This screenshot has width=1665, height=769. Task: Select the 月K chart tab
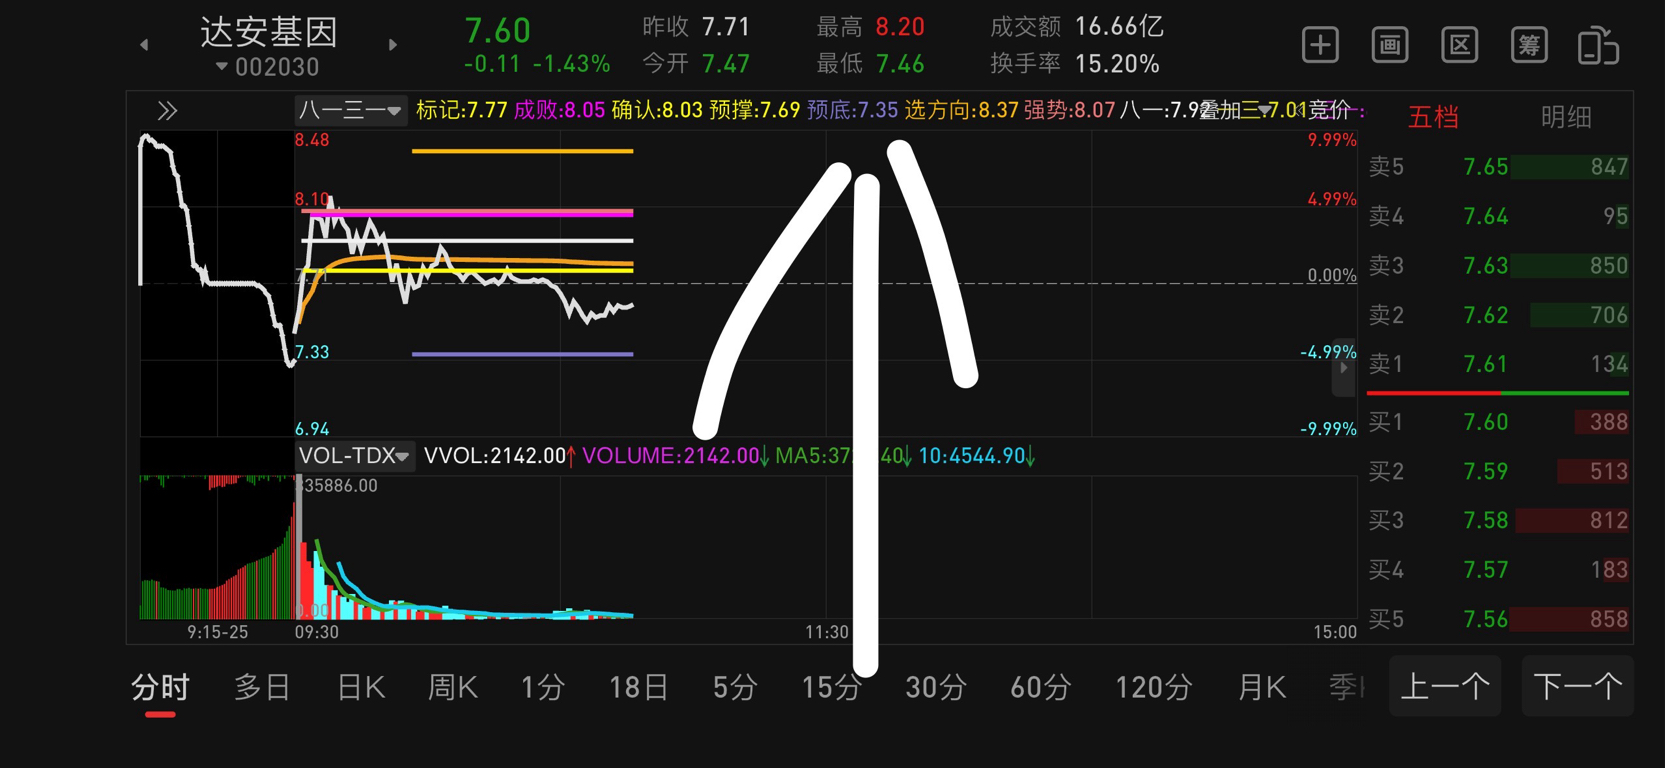coord(1262,688)
